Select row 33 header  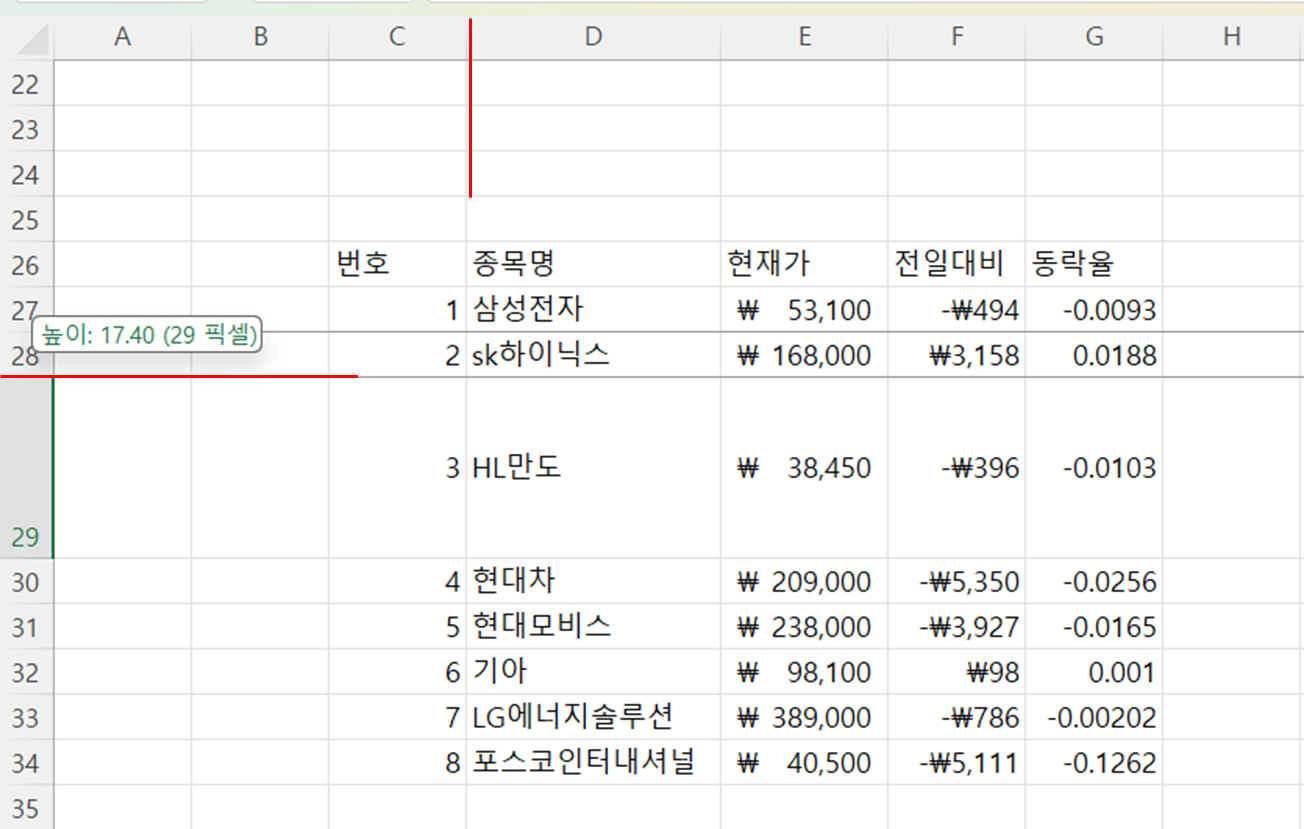[x=26, y=718]
